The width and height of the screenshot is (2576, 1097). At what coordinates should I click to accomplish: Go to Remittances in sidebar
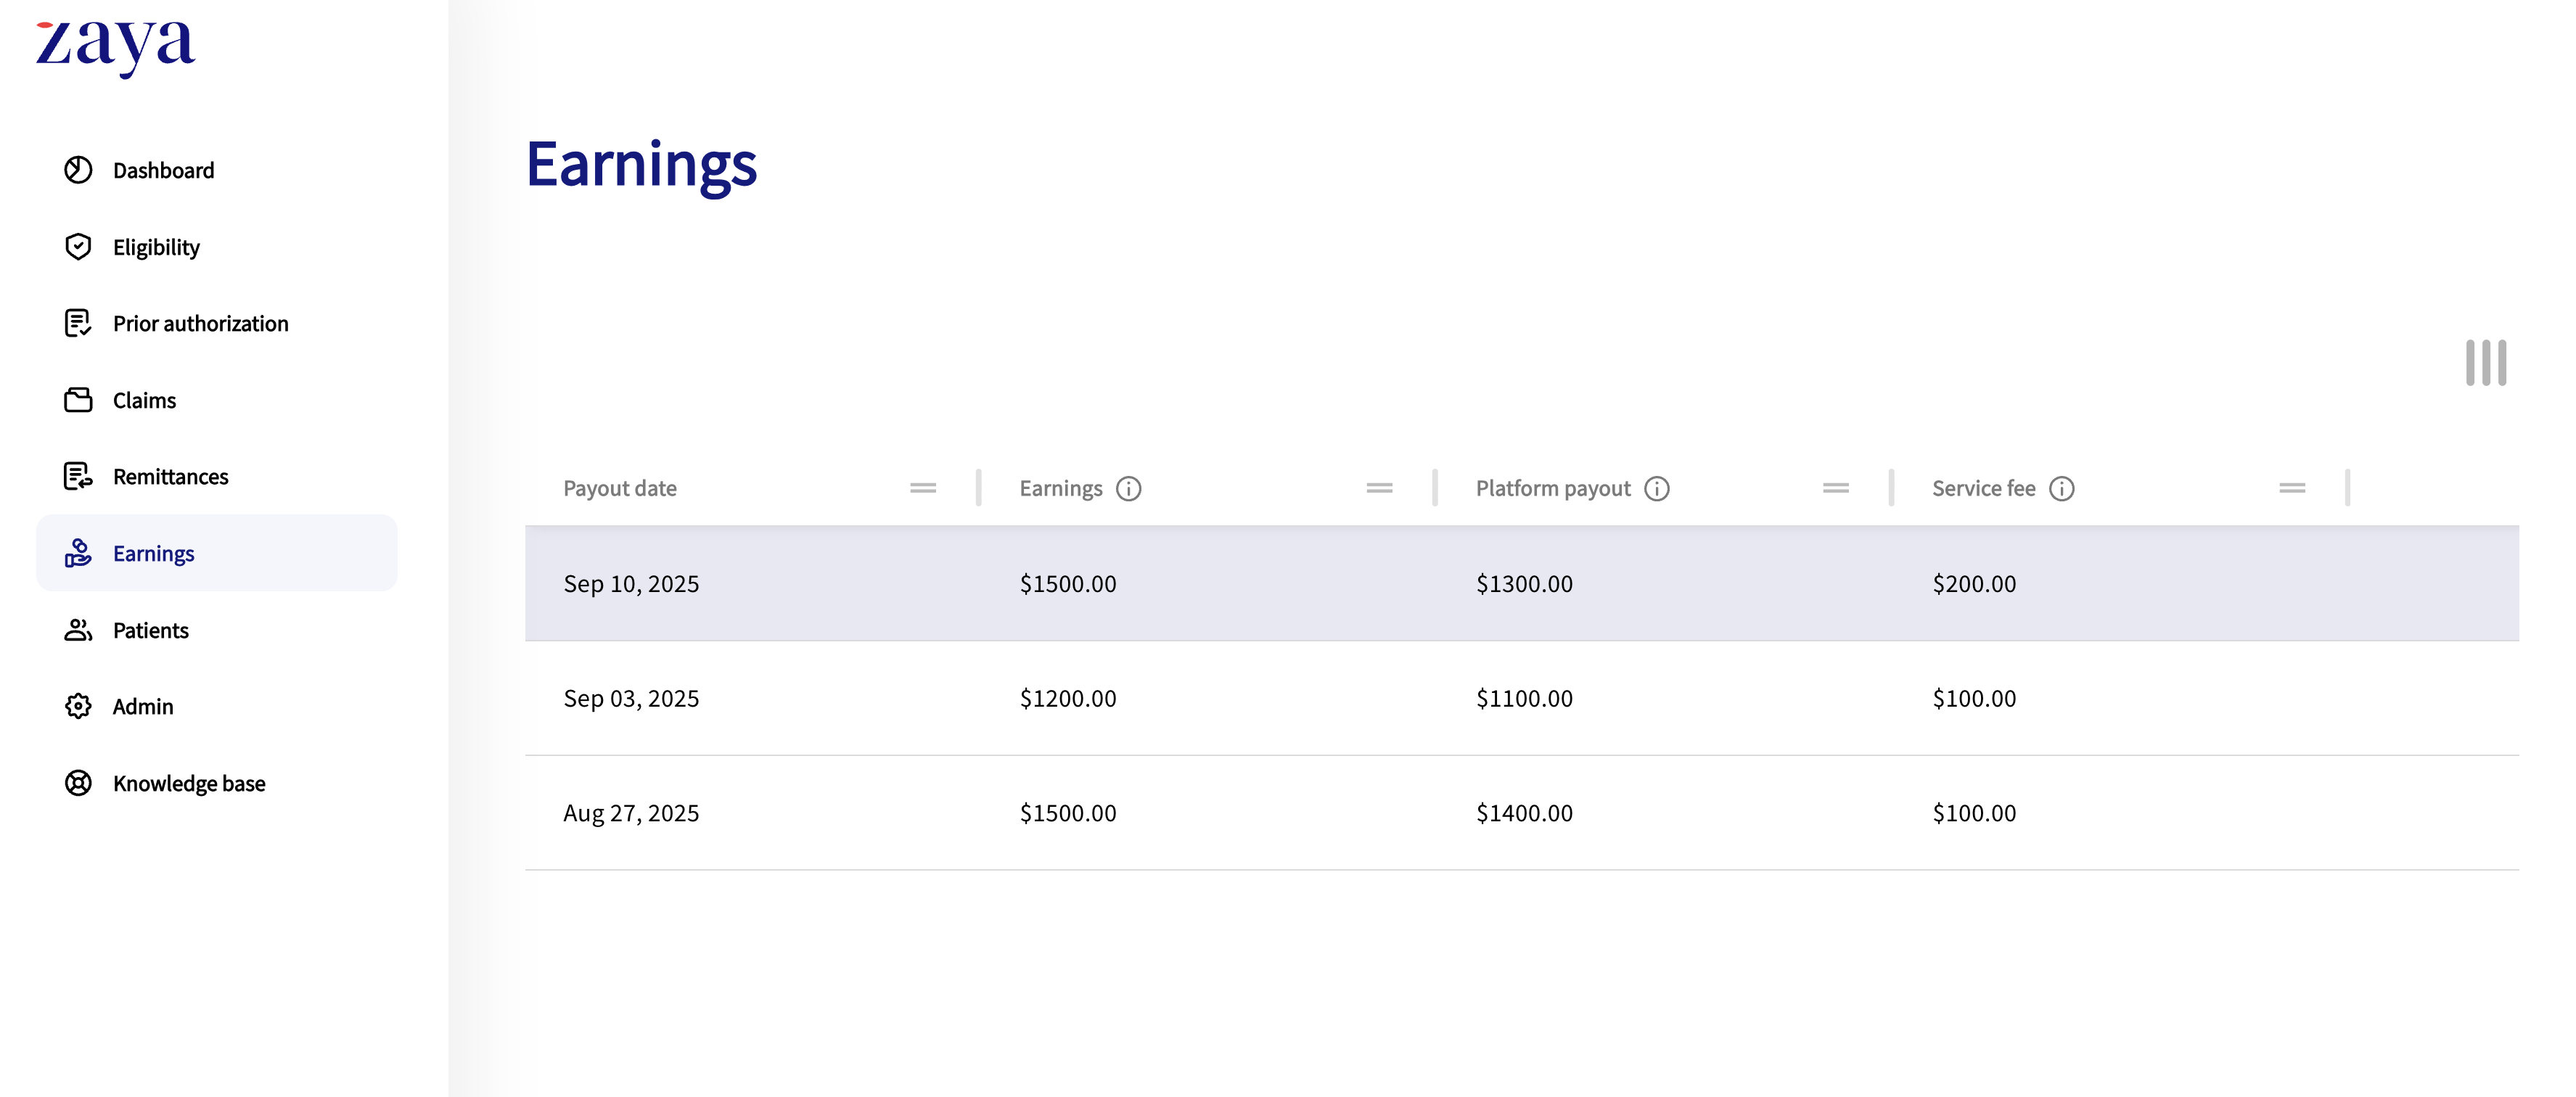(x=170, y=476)
